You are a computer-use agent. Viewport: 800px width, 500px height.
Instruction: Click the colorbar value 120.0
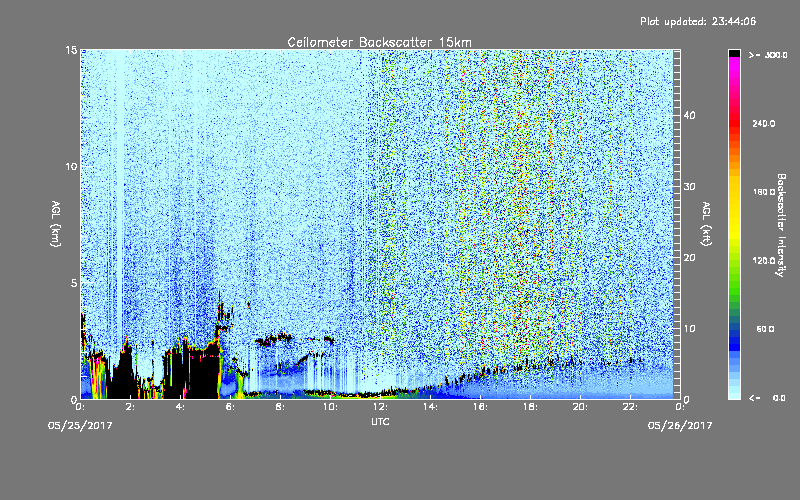click(763, 261)
